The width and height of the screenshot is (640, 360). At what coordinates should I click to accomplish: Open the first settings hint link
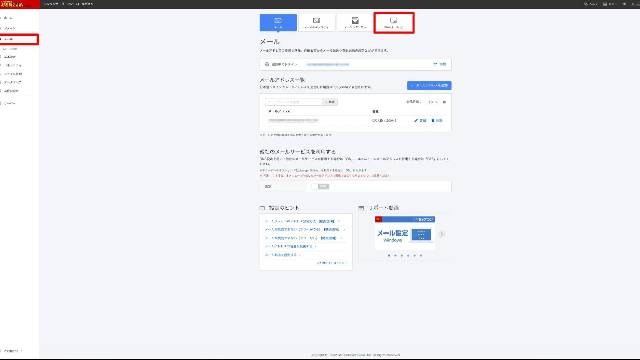click(302, 221)
